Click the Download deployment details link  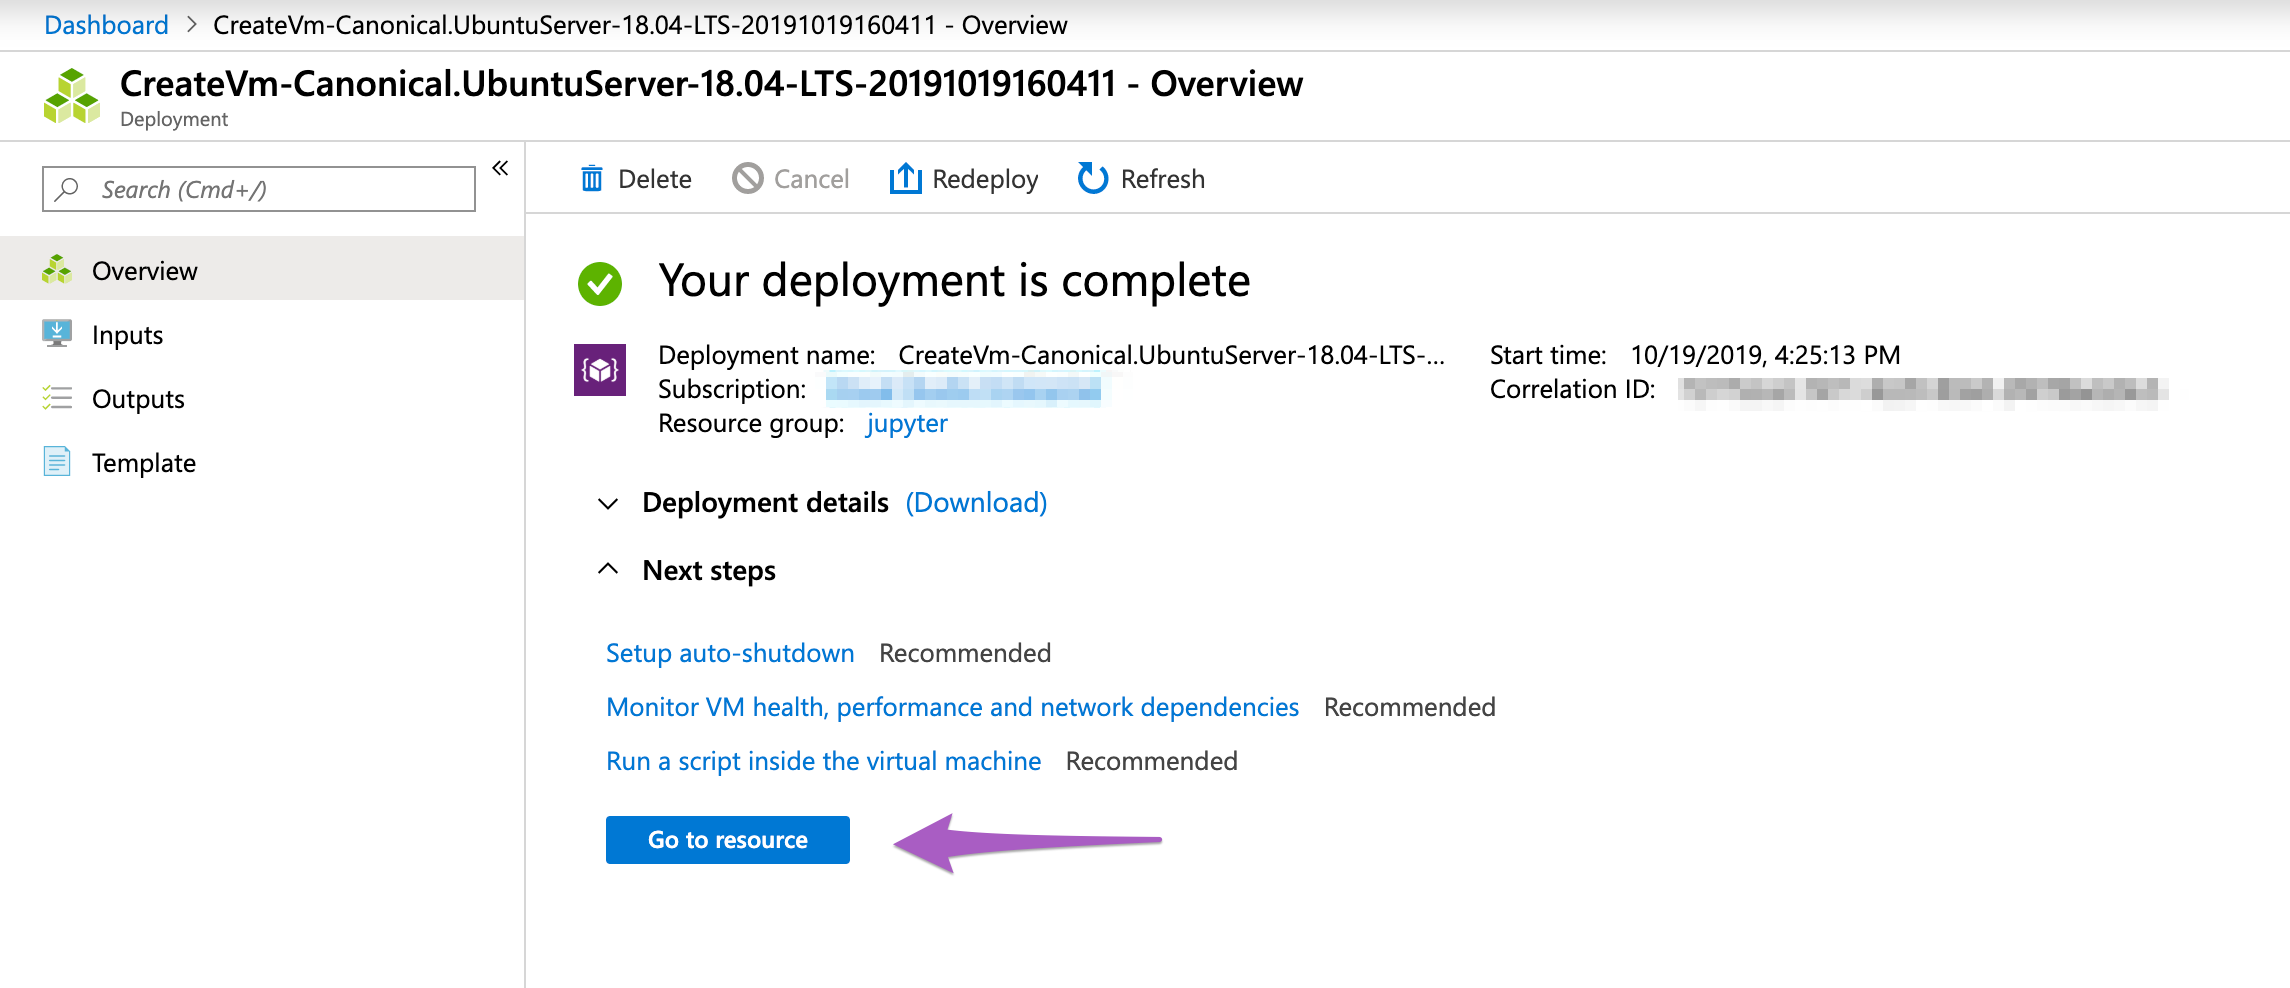coord(976,502)
